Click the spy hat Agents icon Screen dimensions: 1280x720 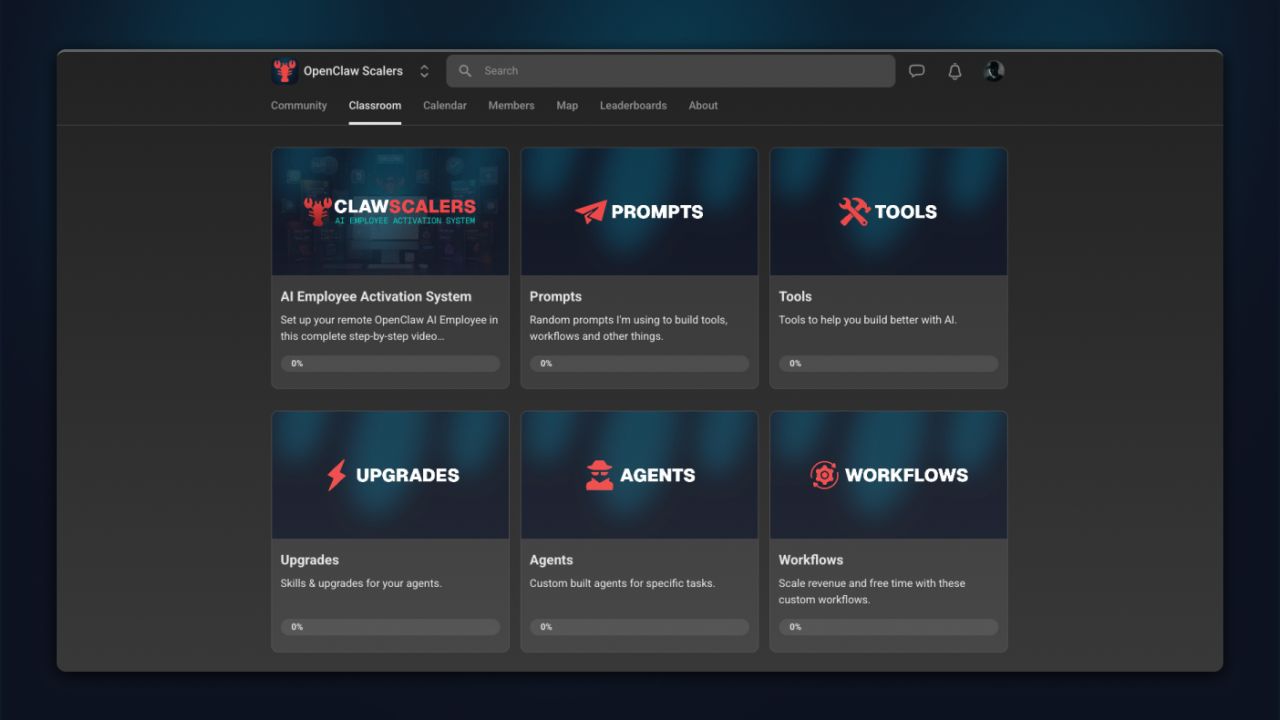point(599,475)
